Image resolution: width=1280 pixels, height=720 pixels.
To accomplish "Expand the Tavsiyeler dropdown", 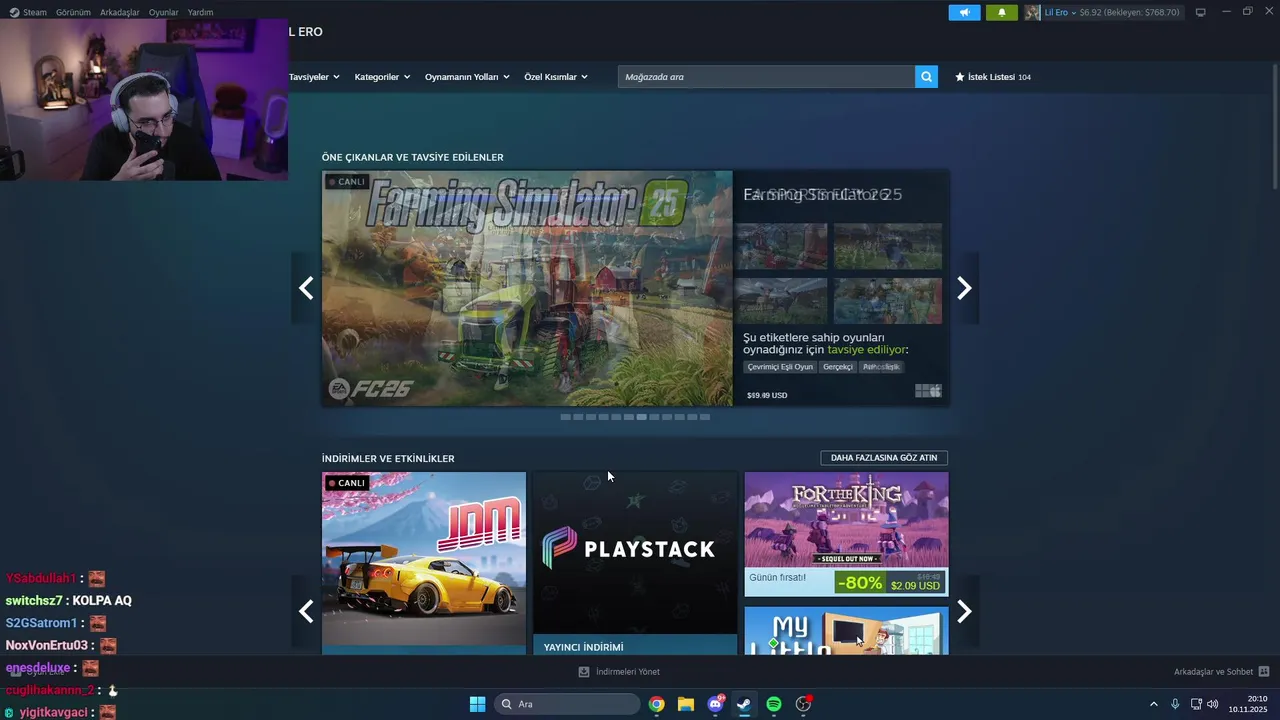I will tap(314, 77).
